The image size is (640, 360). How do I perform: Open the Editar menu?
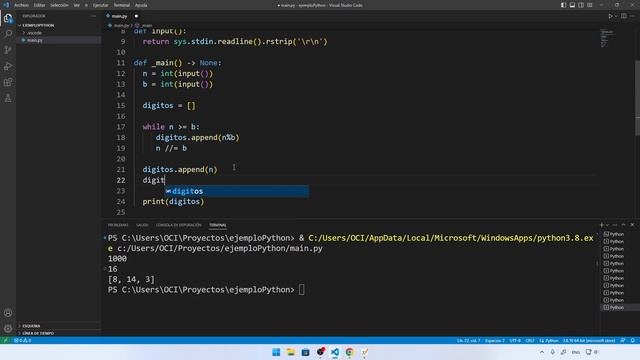(x=40, y=5)
